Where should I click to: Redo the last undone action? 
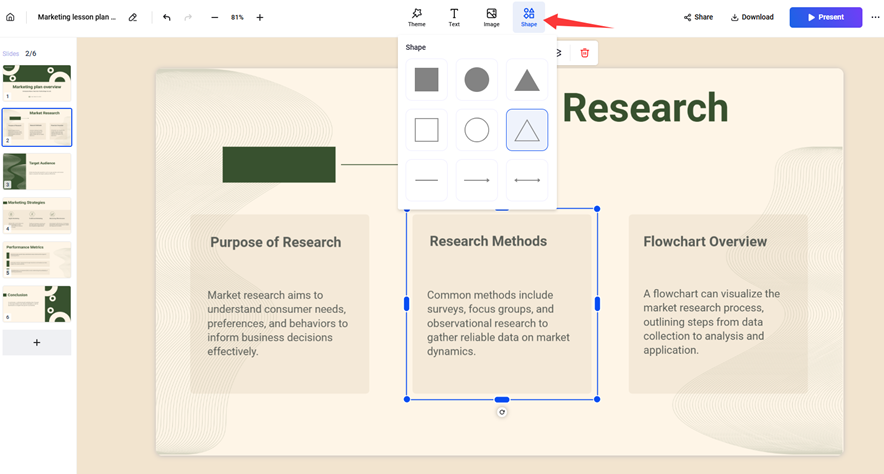[188, 17]
